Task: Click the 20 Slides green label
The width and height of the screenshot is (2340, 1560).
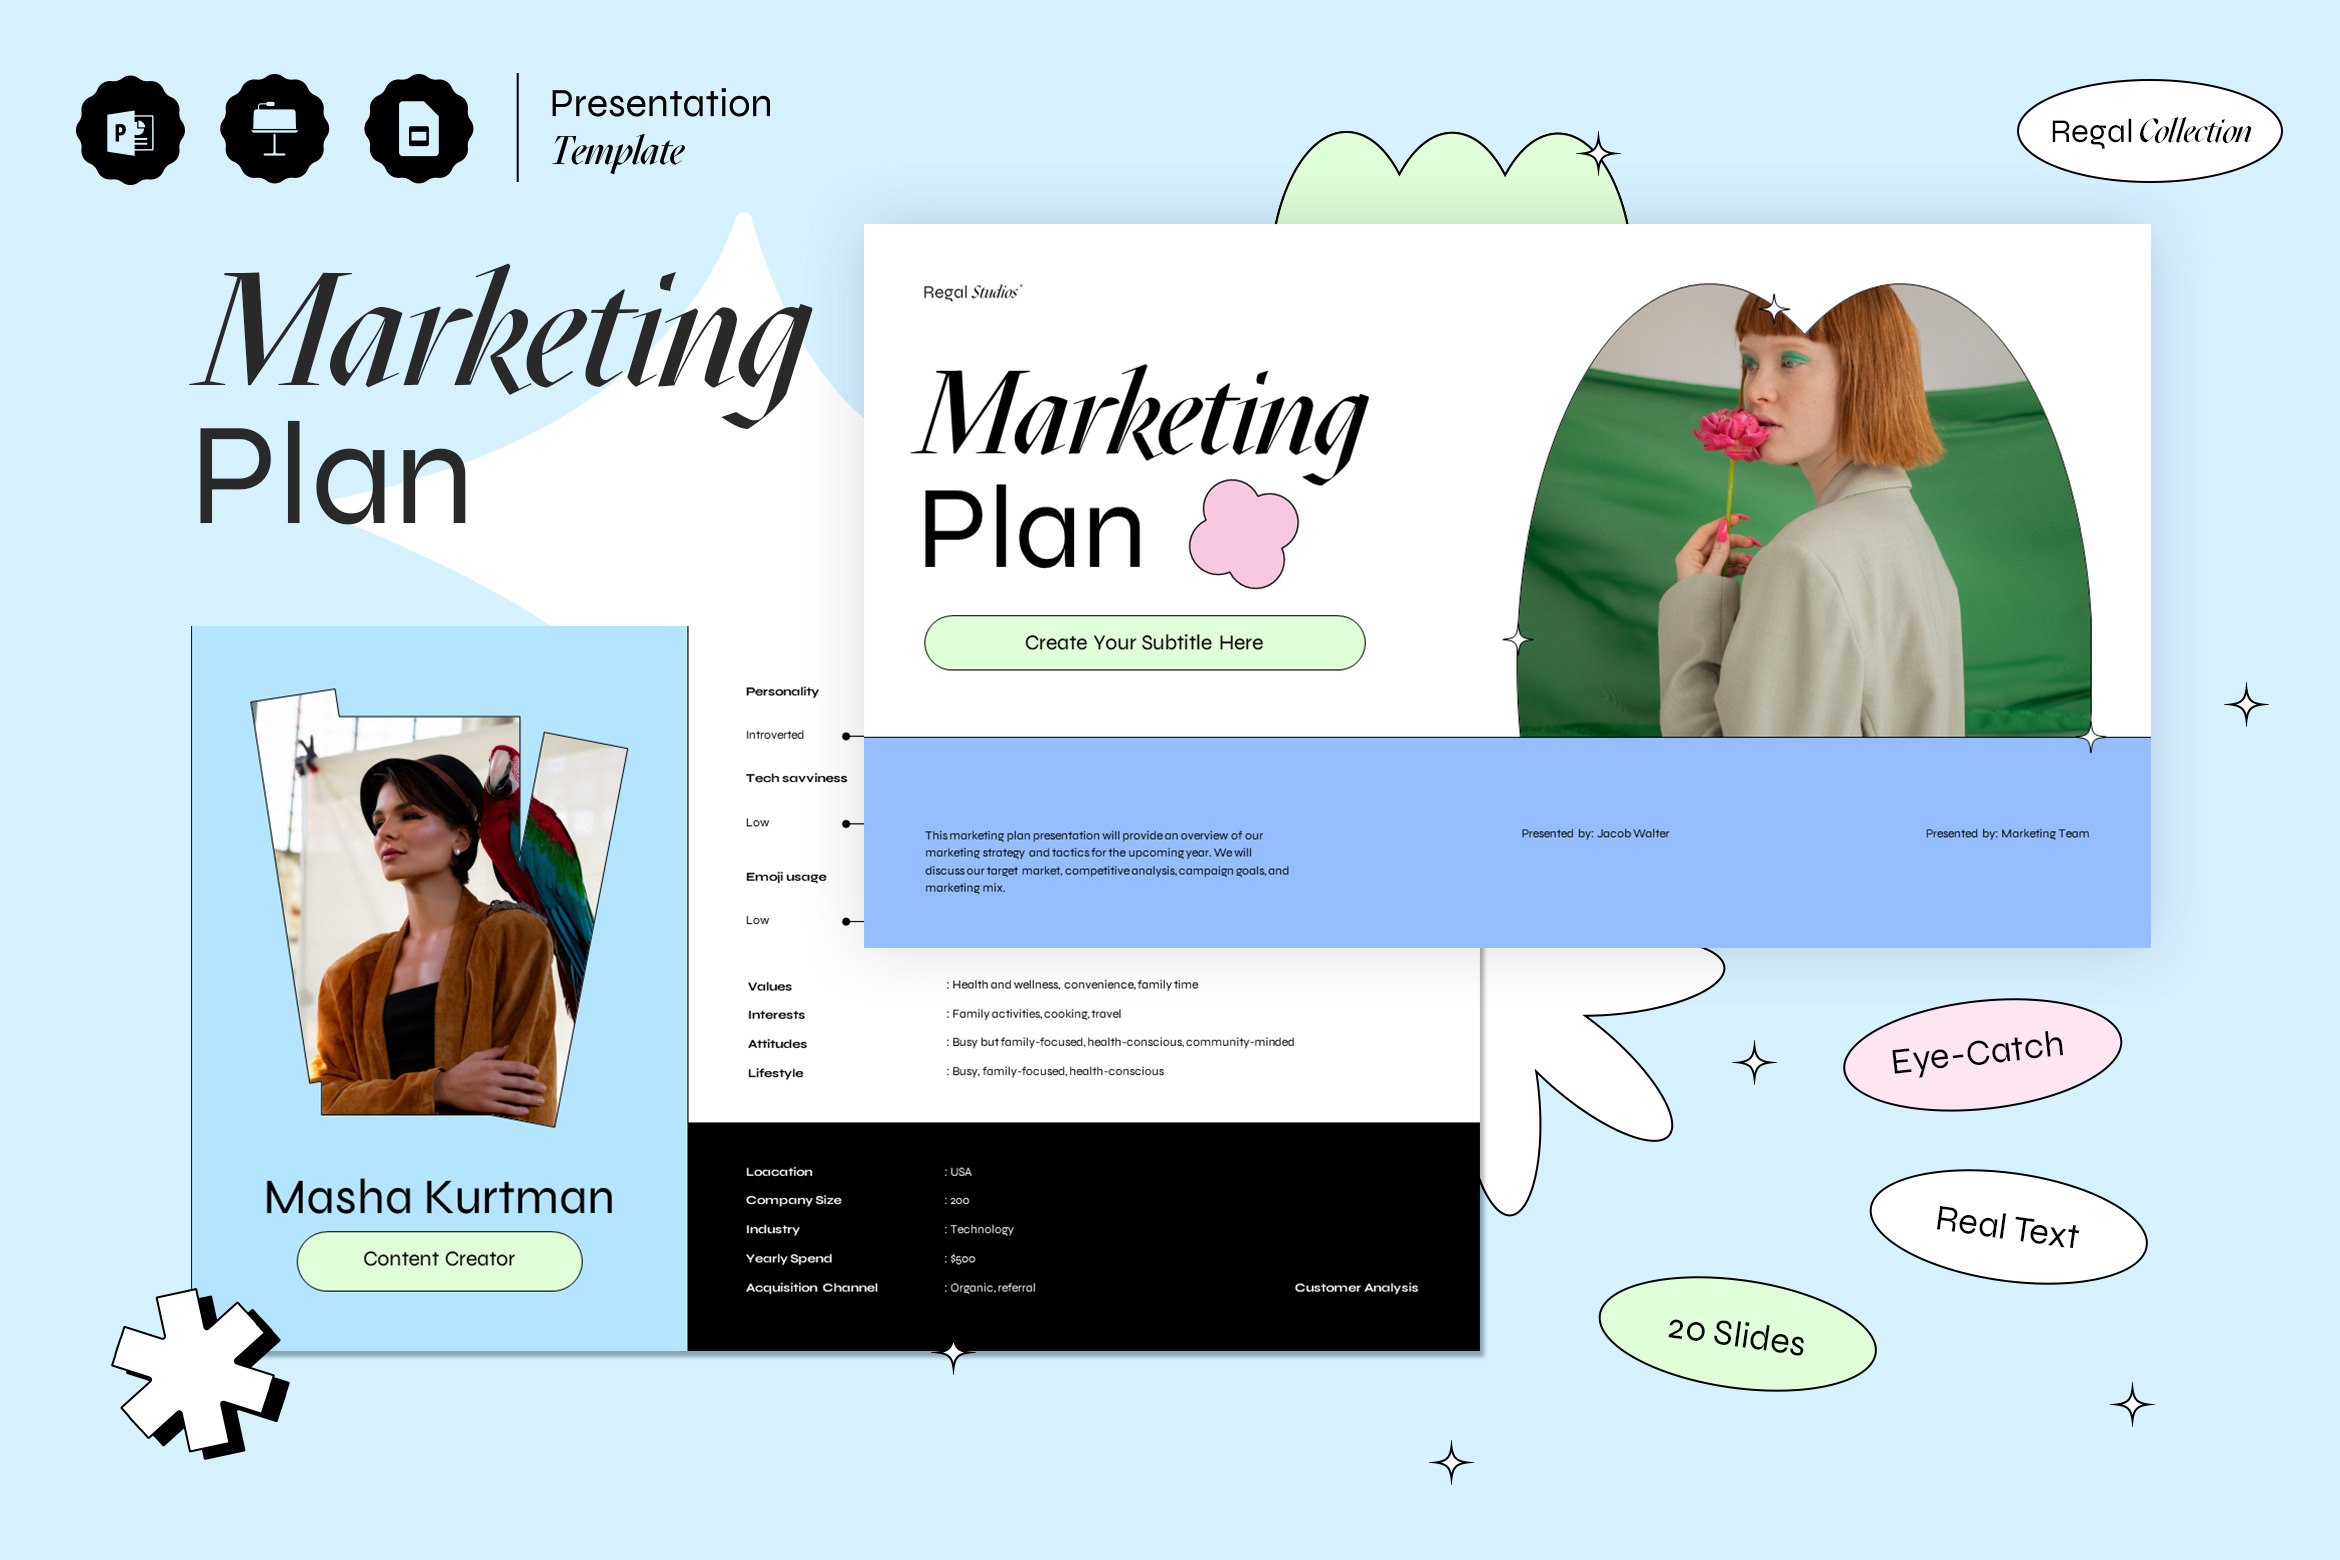Action: [1737, 1334]
